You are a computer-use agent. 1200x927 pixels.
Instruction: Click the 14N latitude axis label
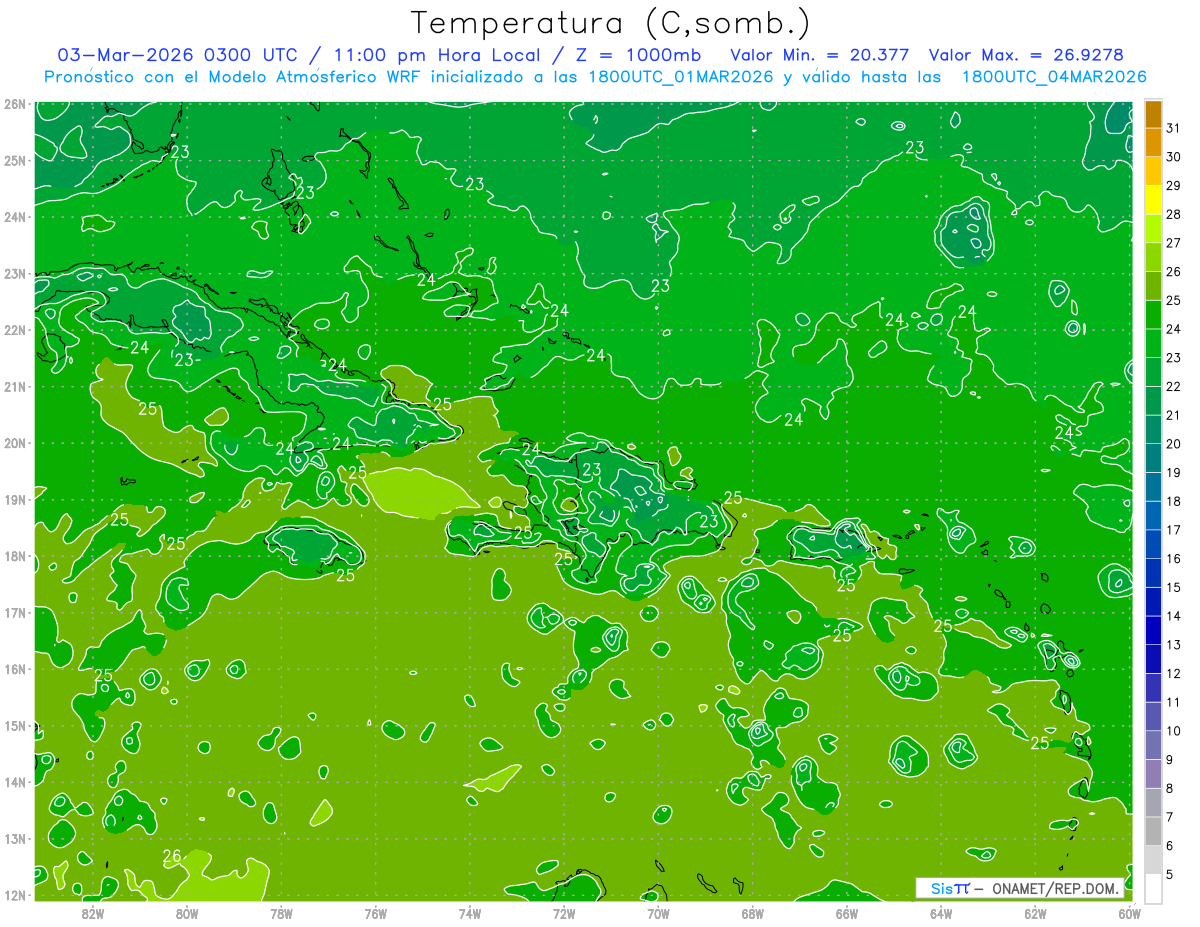(x=14, y=782)
